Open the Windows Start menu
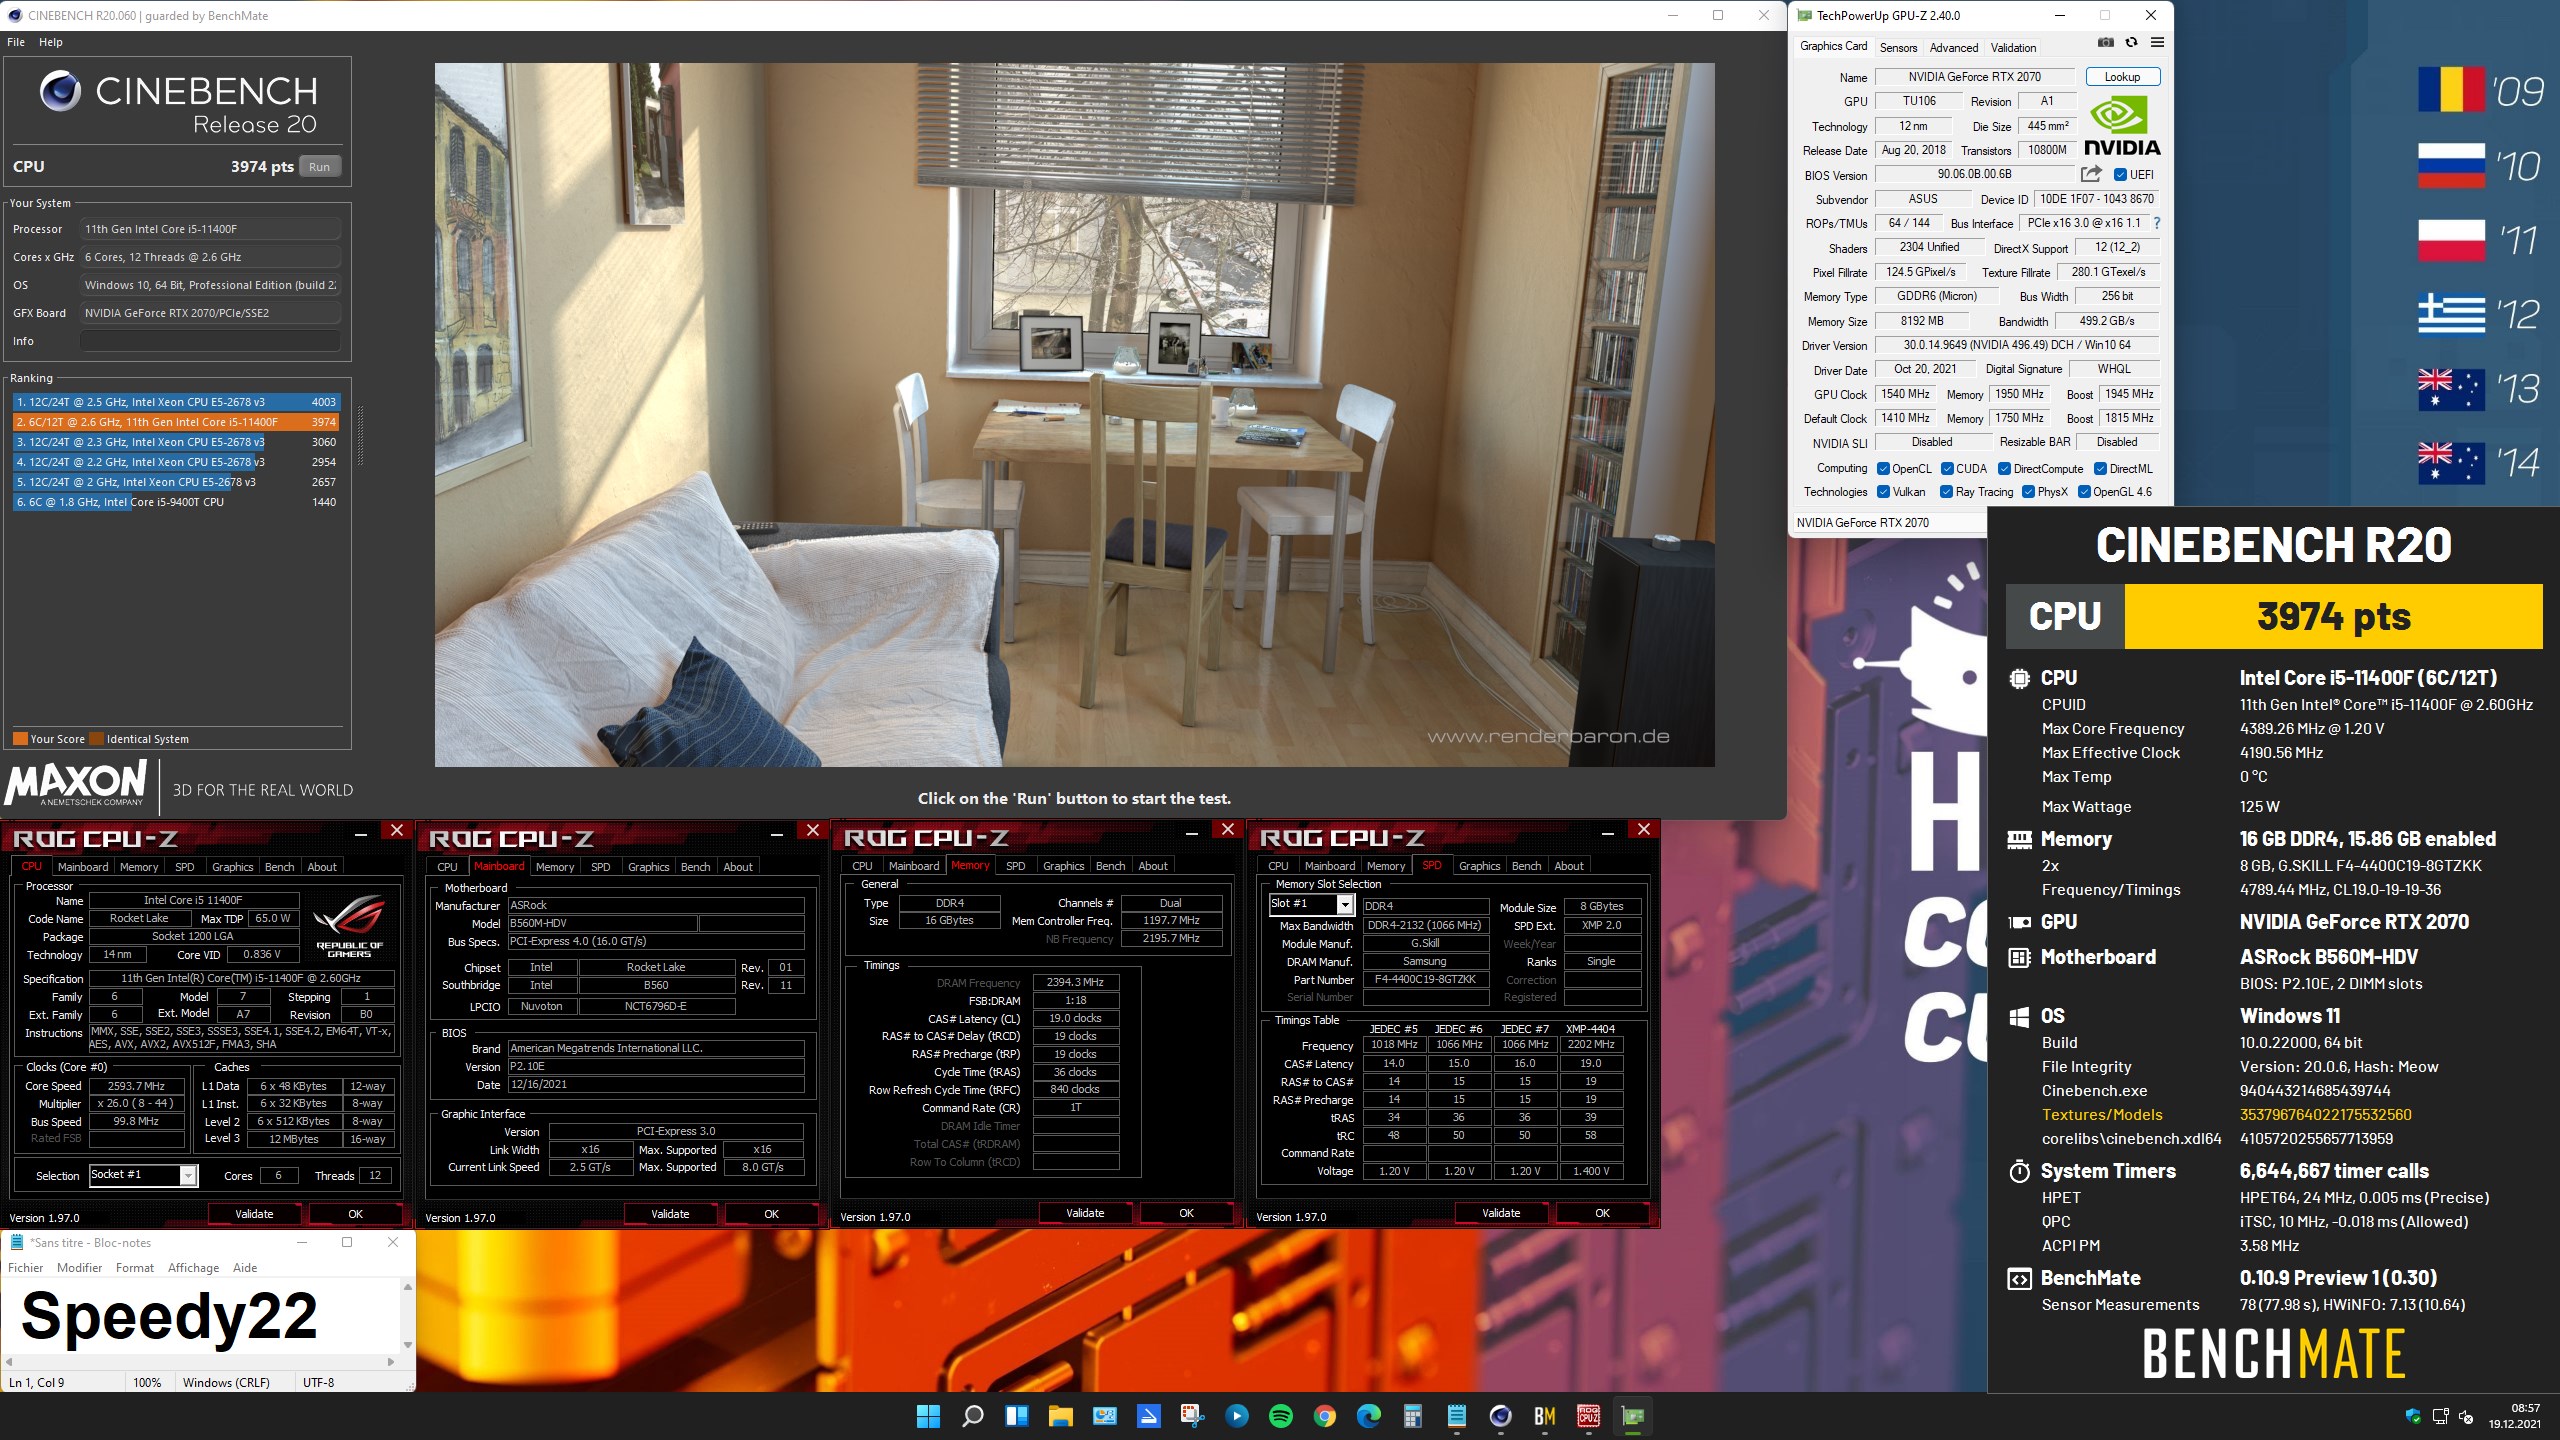Image resolution: width=2560 pixels, height=1440 pixels. coord(928,1416)
